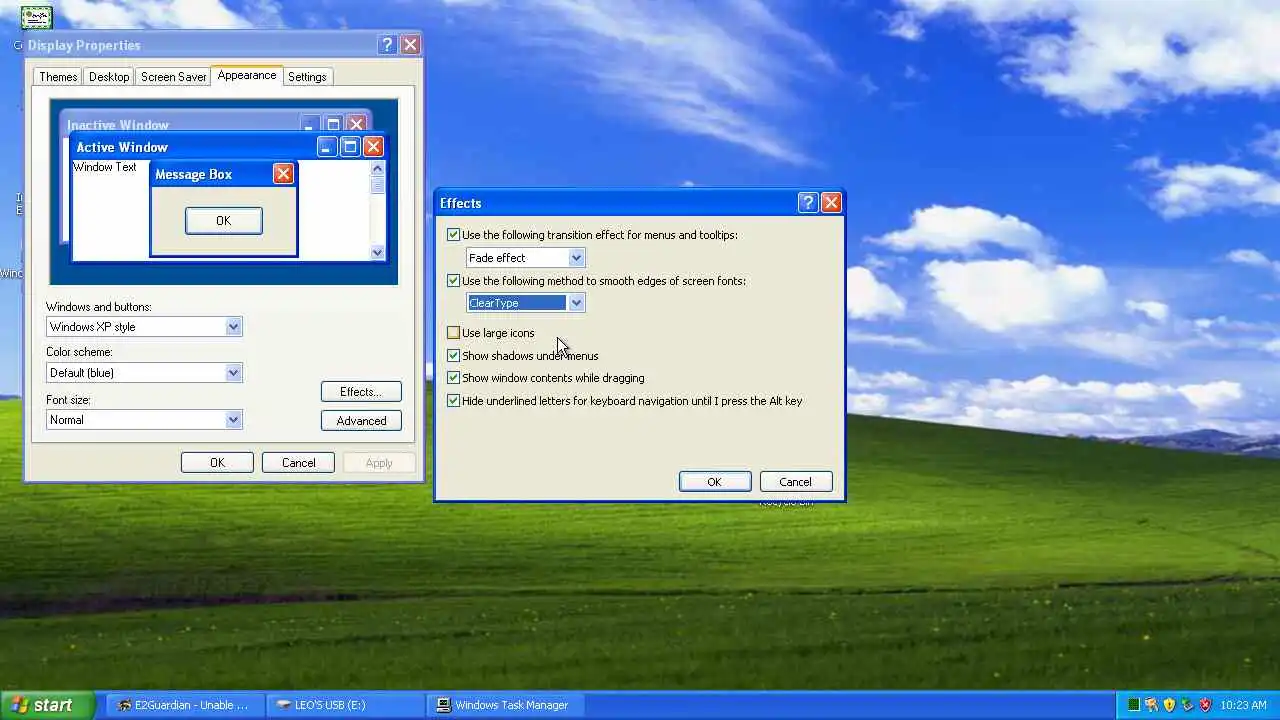This screenshot has width=1280, height=720.
Task: Click the Advanced button
Action: pyautogui.click(x=361, y=421)
